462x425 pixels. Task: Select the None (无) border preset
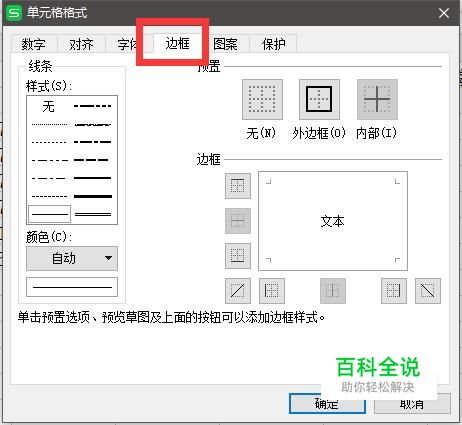262,99
